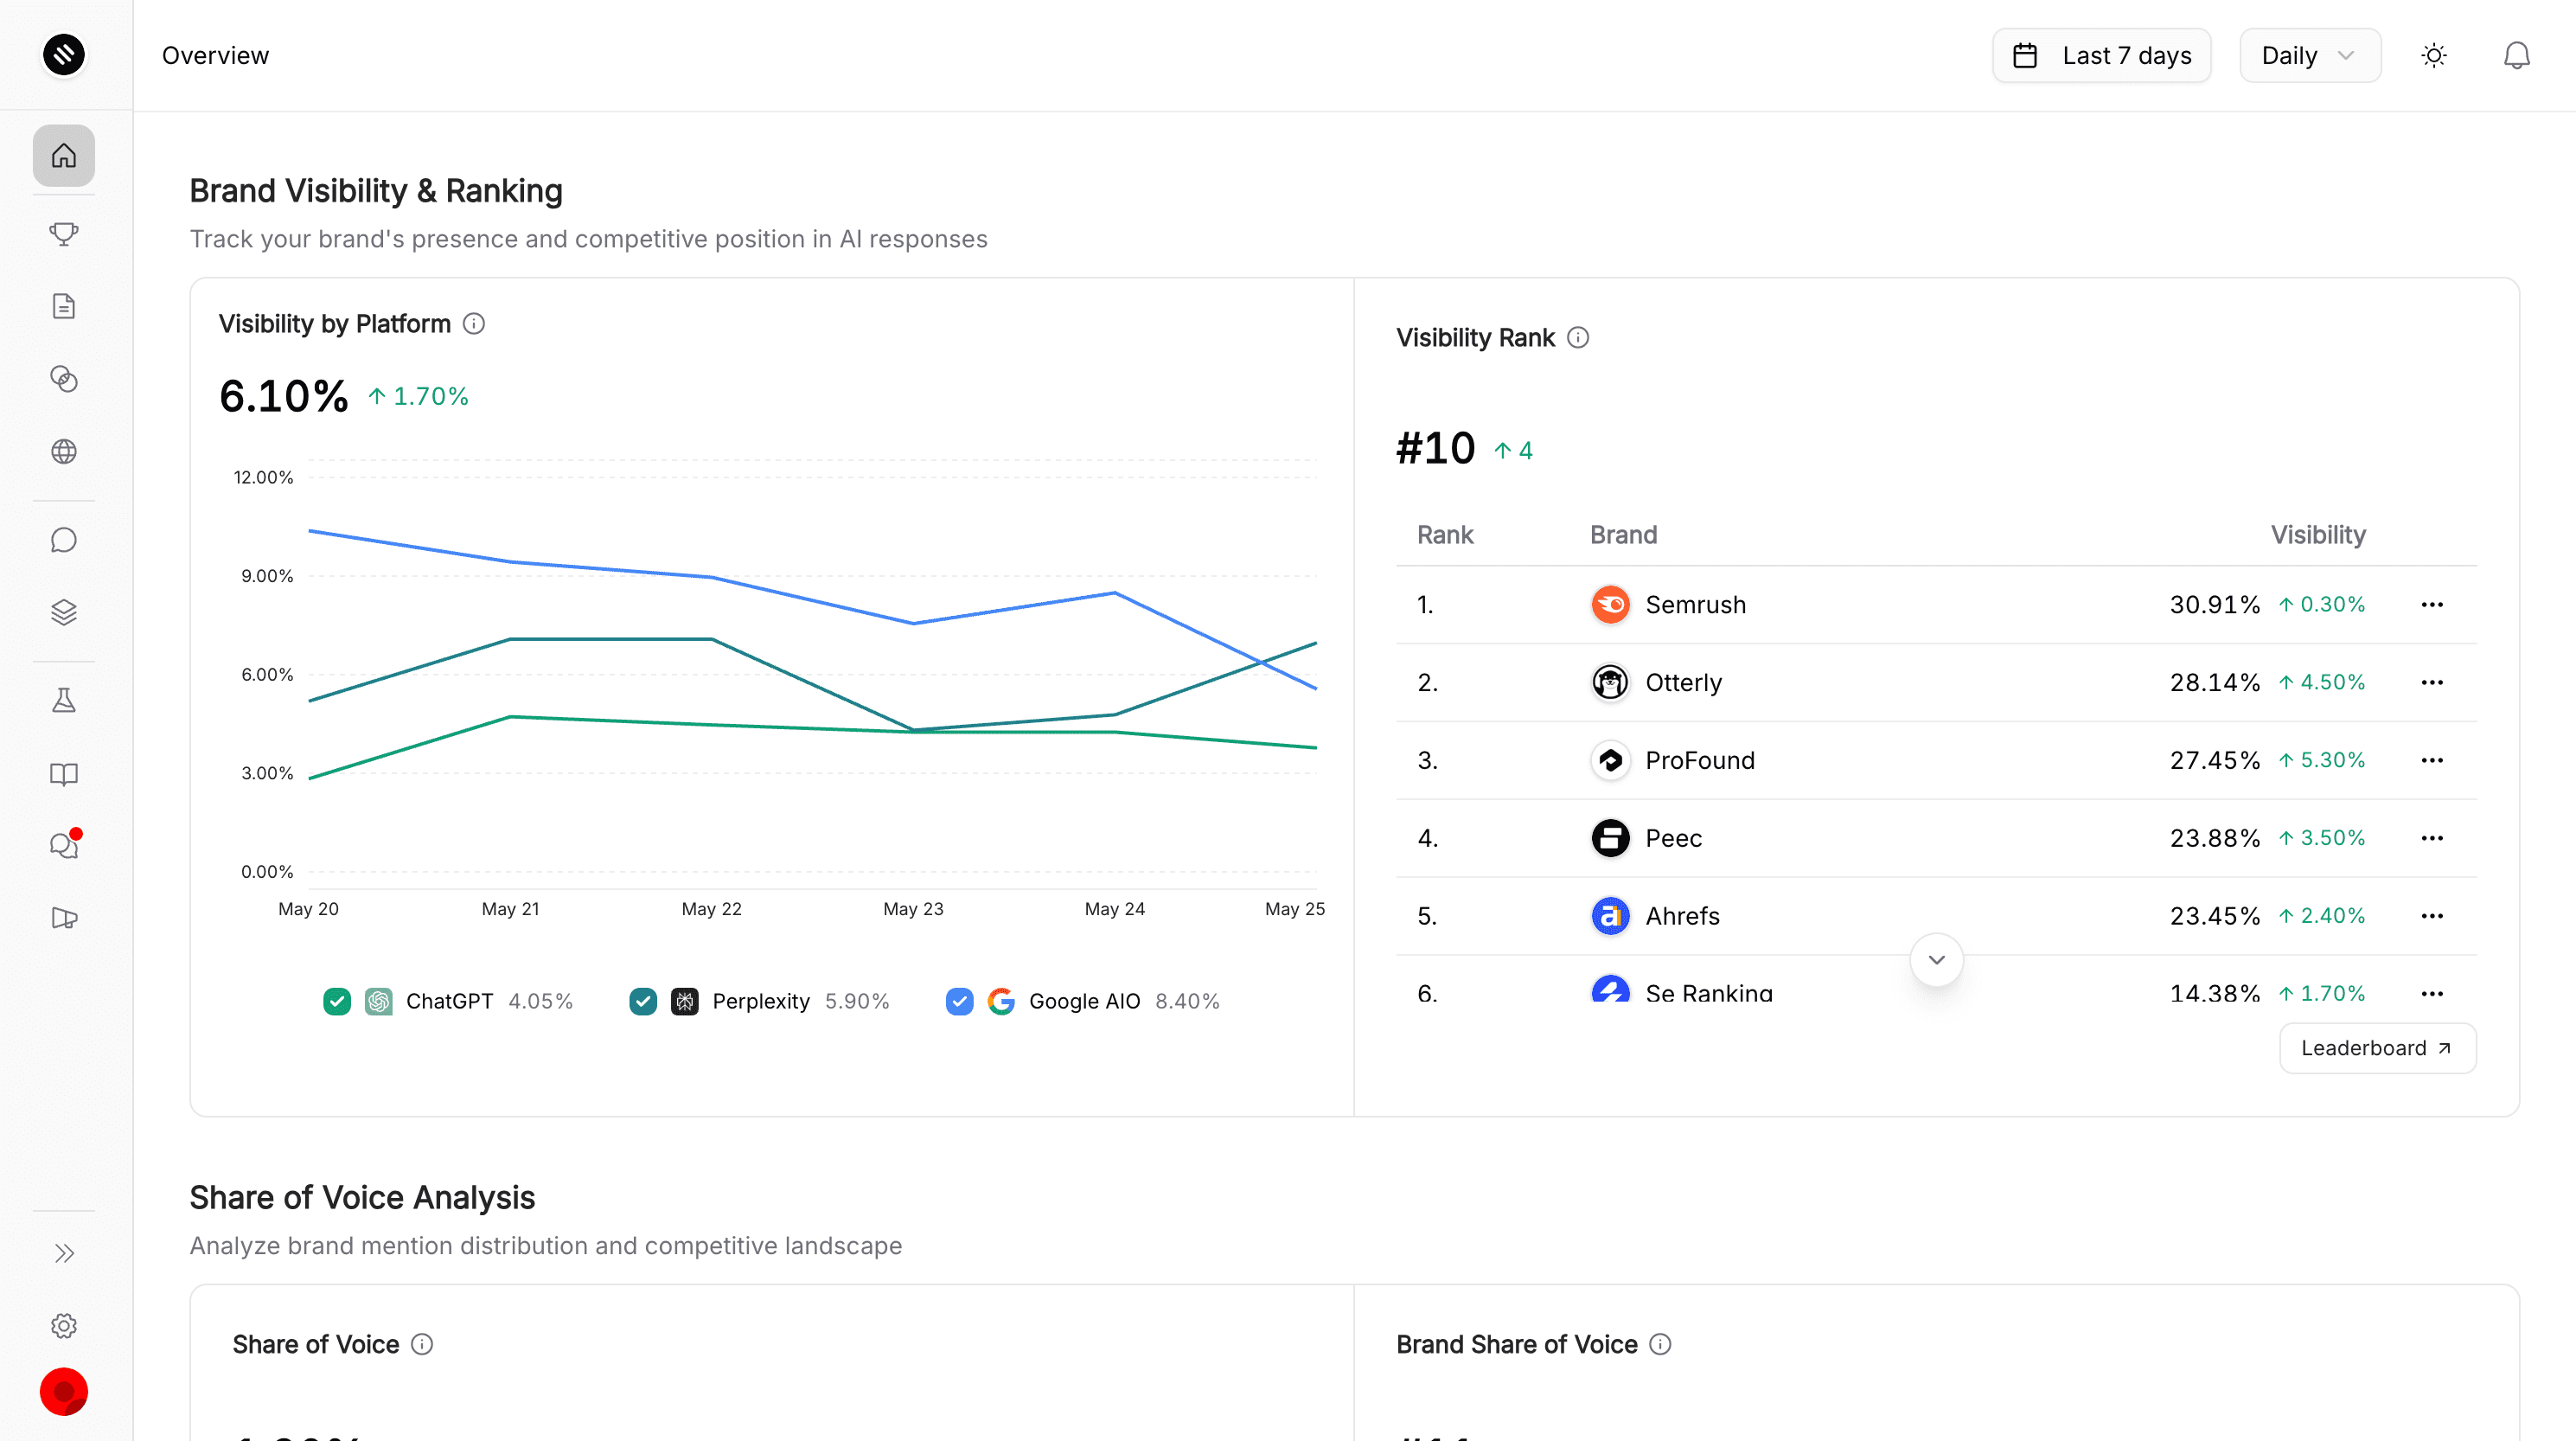Open the settings gear in sidebar

pyautogui.click(x=64, y=1326)
